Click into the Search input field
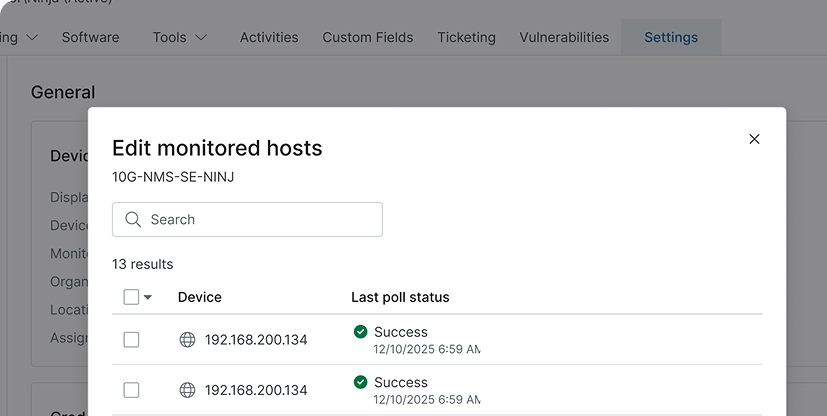This screenshot has width=827, height=416. click(x=247, y=219)
